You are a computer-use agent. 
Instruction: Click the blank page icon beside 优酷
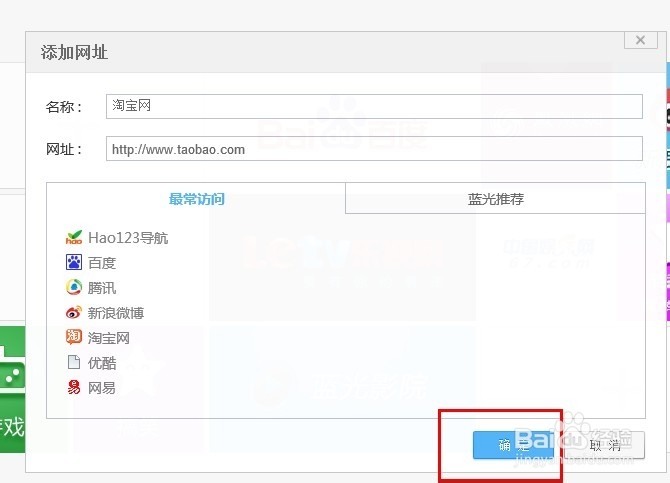point(73,362)
